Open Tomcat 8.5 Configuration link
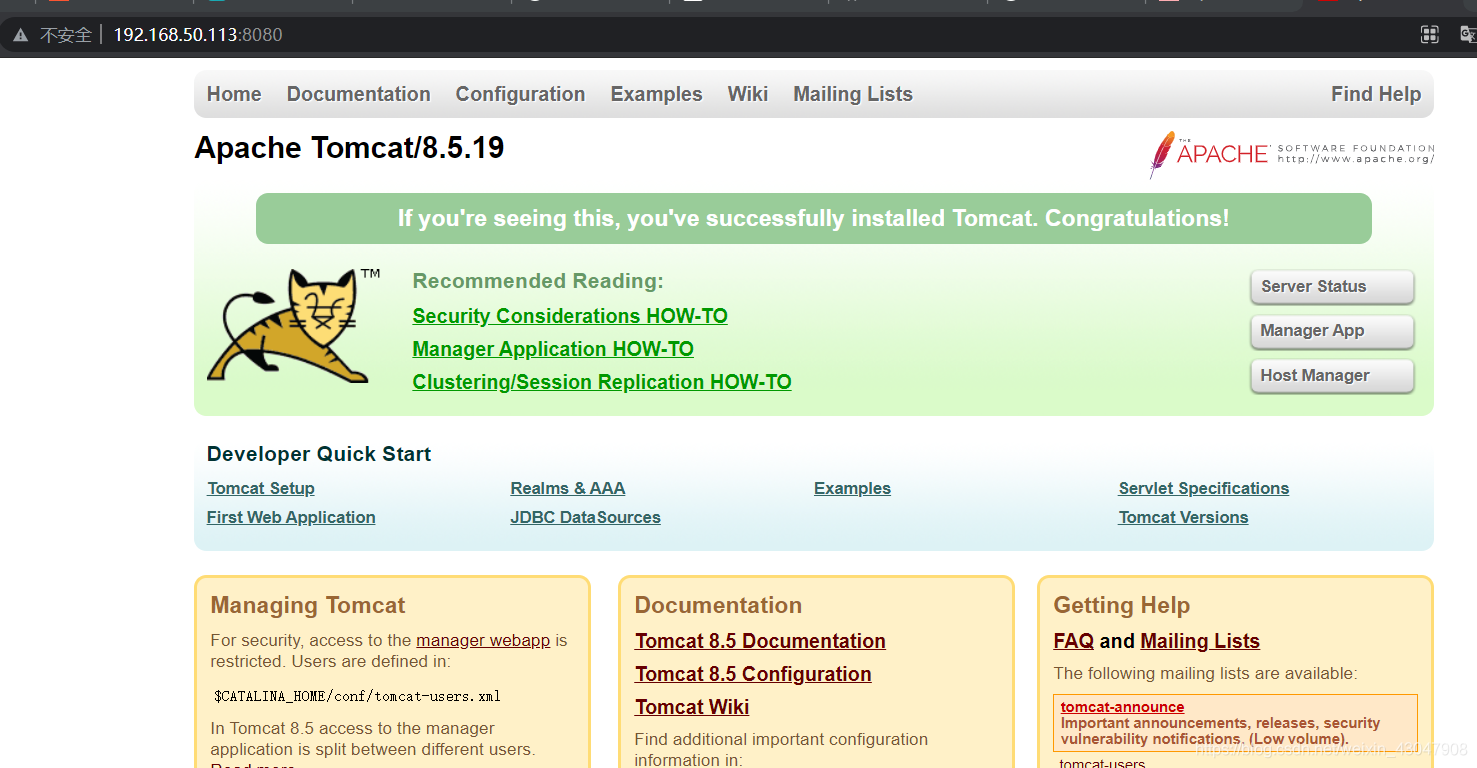The width and height of the screenshot is (1477, 768). (x=753, y=674)
